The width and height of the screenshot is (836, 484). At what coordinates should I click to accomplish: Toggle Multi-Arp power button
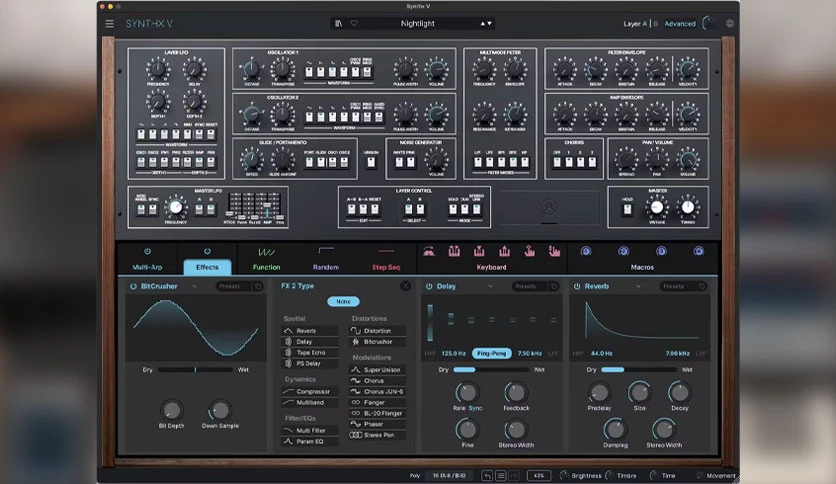pos(147,251)
